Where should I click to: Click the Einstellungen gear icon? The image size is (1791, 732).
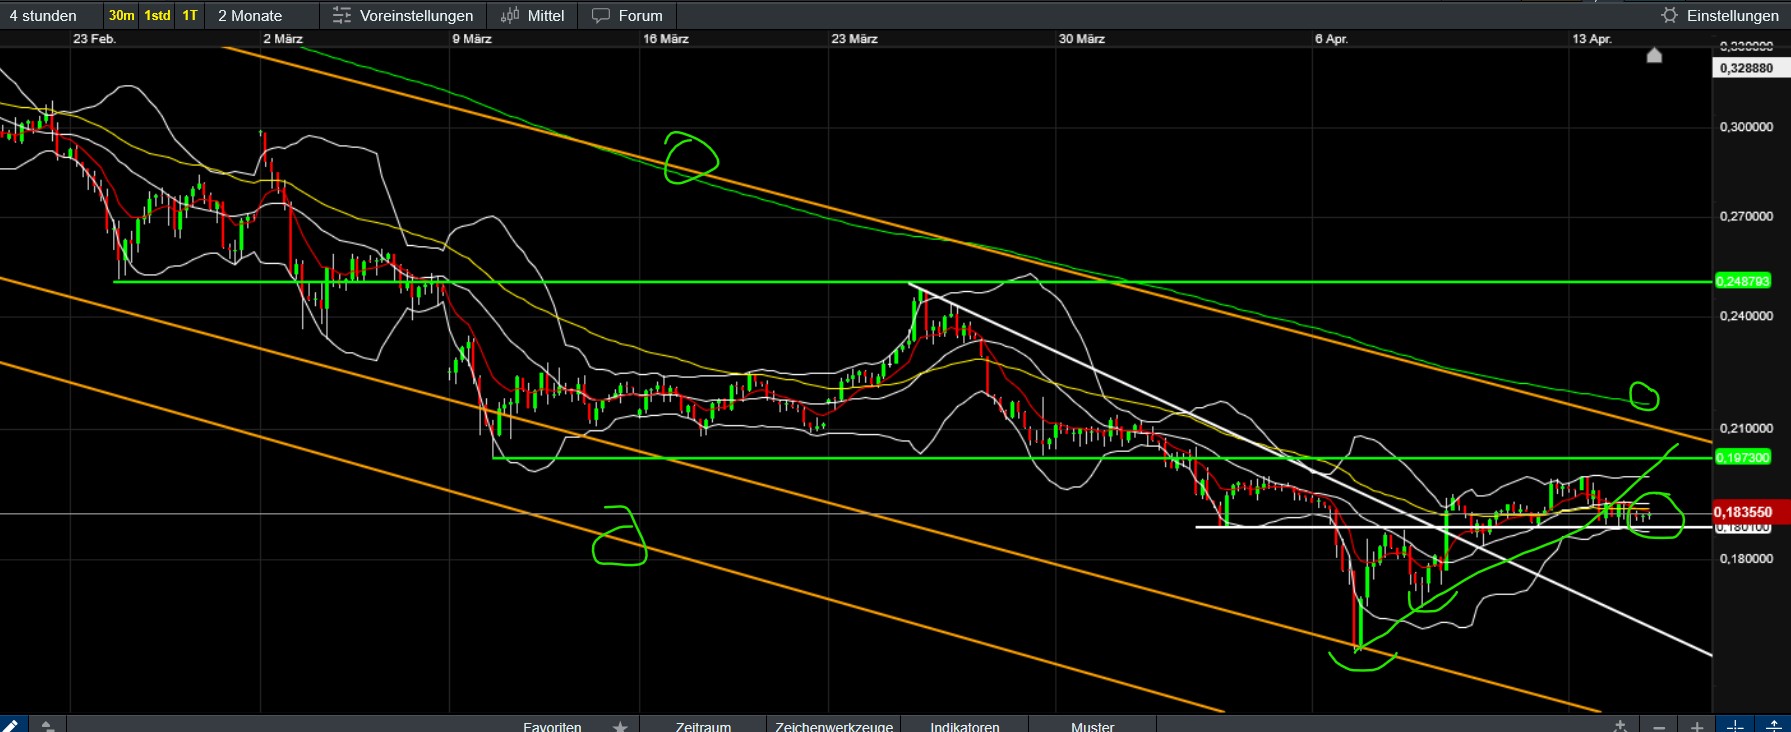tap(1669, 15)
